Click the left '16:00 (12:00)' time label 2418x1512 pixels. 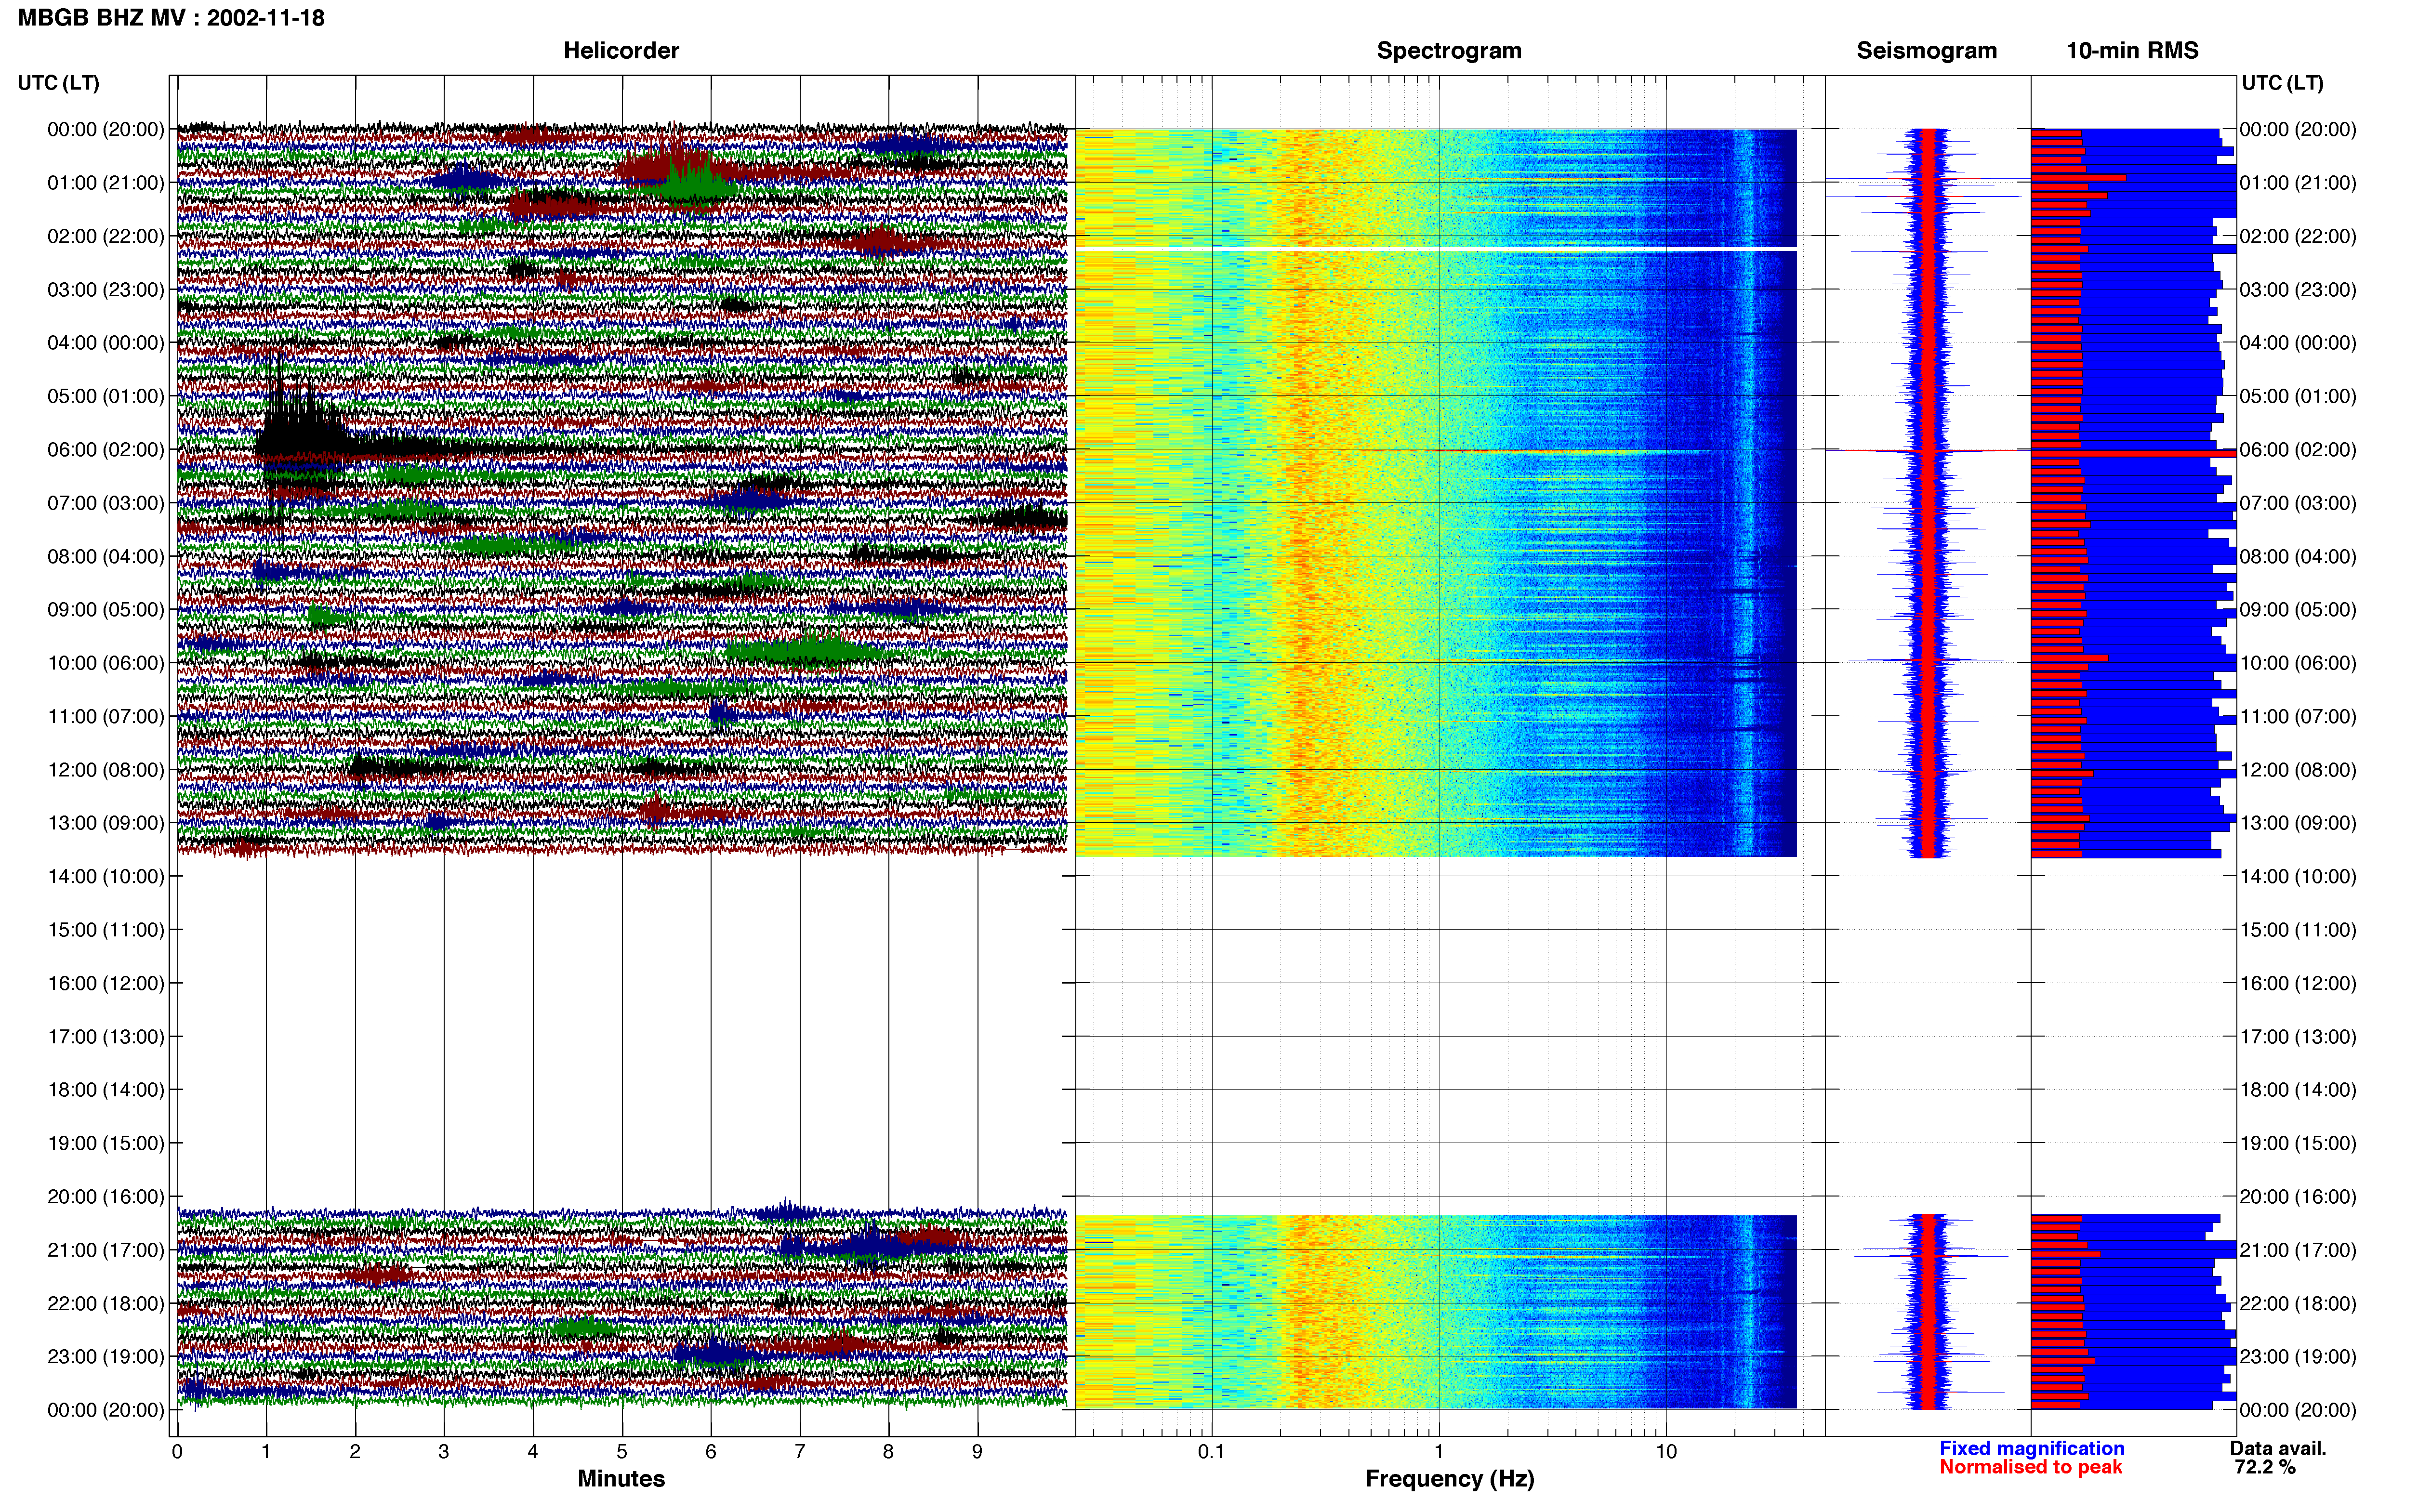(x=106, y=984)
